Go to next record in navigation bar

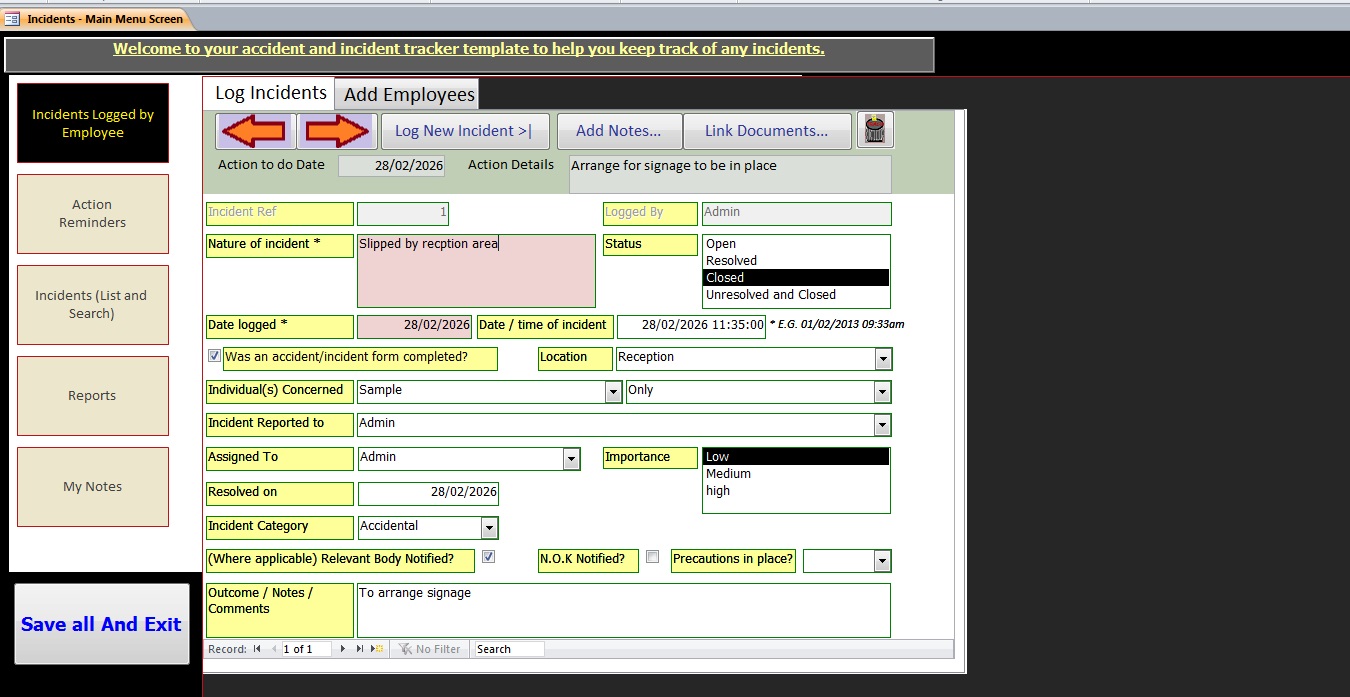[x=344, y=649]
